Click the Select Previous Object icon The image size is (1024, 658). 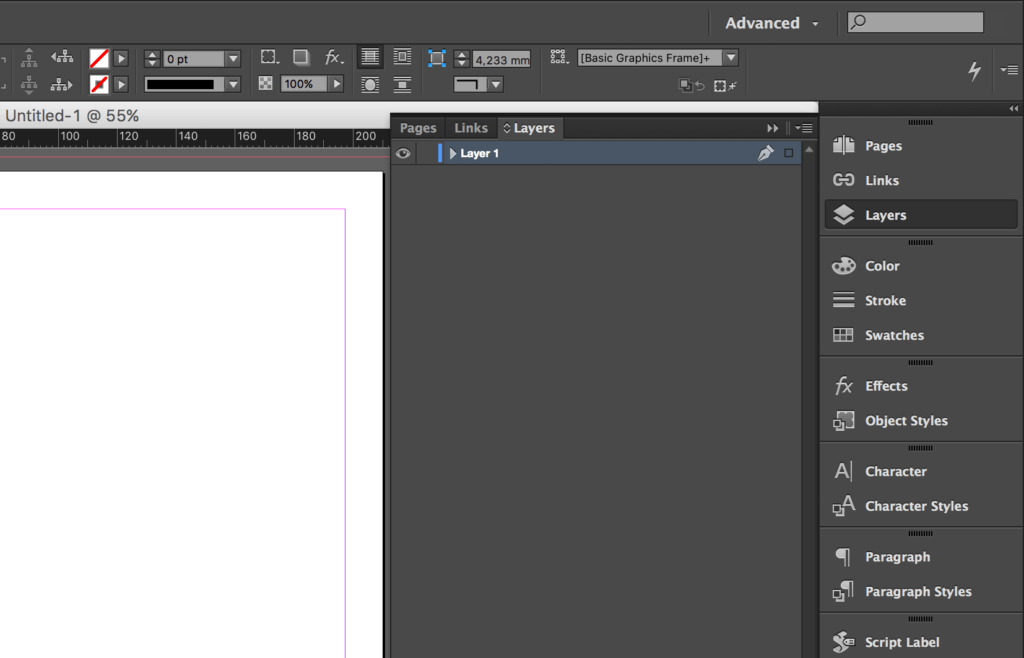tap(62, 57)
